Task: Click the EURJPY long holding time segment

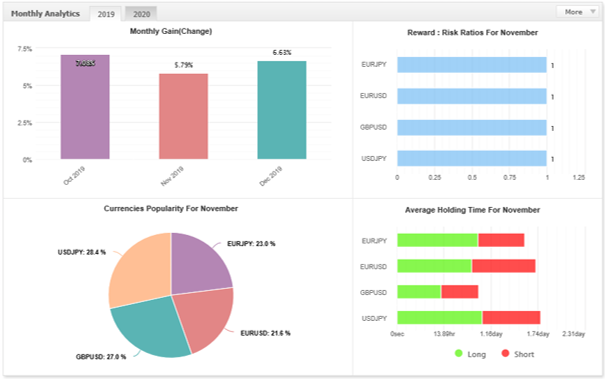Action: pyautogui.click(x=438, y=240)
